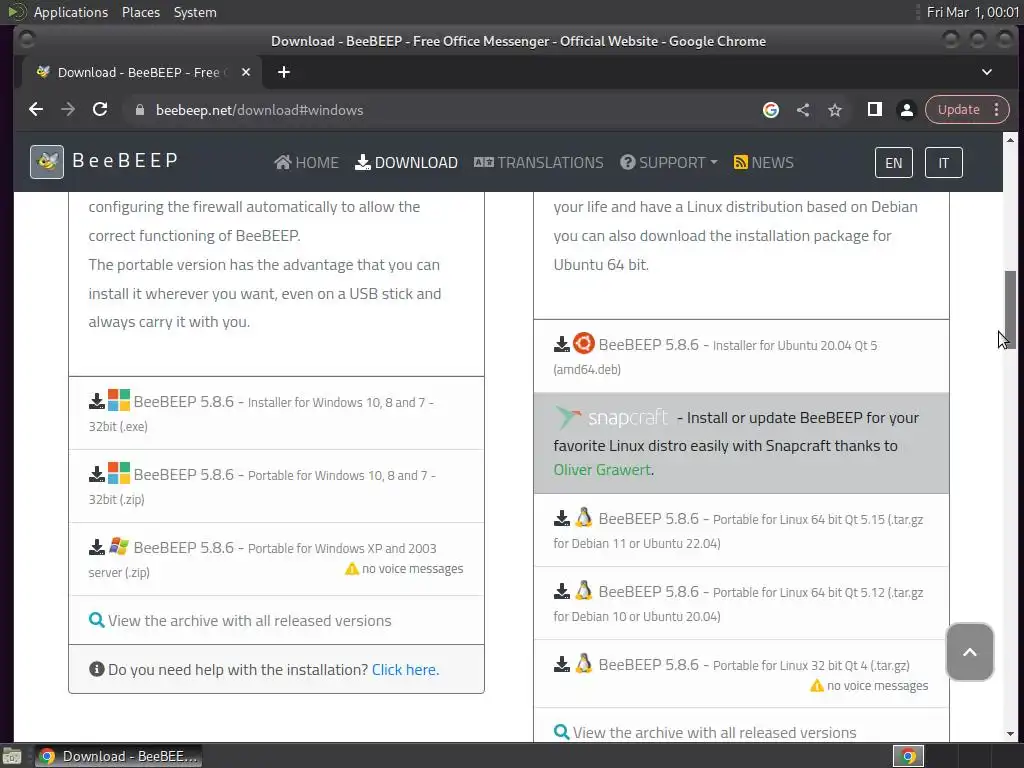1024x768 pixels.
Task: Click the clock showing Fri Mar 1
Action: pyautogui.click(x=972, y=12)
